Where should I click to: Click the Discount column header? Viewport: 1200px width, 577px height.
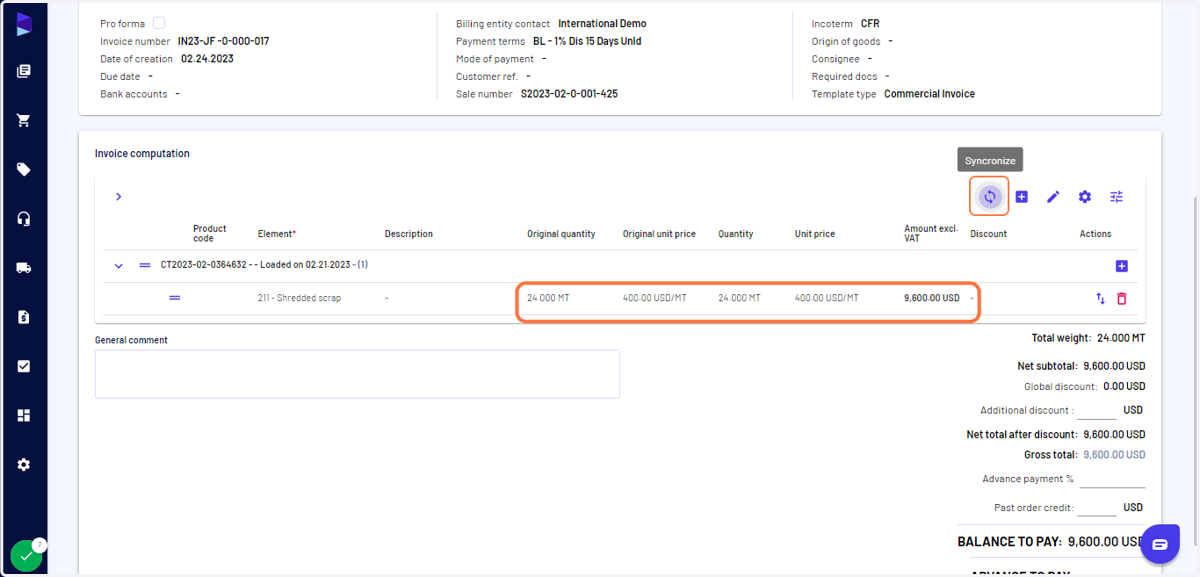[988, 234]
